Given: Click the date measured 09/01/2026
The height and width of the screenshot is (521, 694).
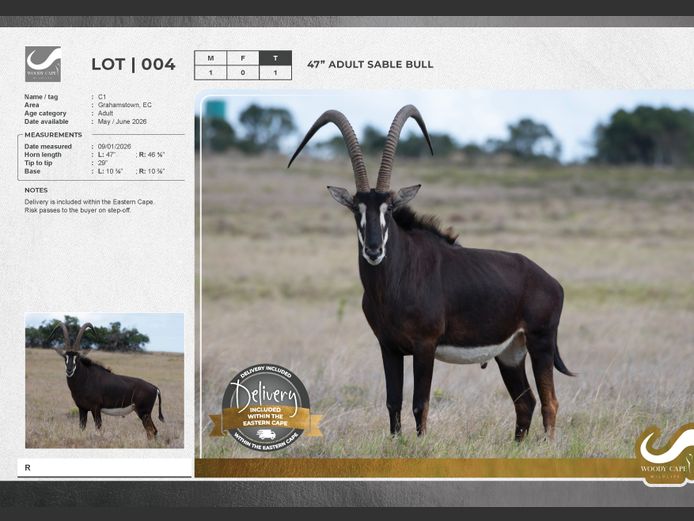Looking at the screenshot, I should click(x=114, y=146).
